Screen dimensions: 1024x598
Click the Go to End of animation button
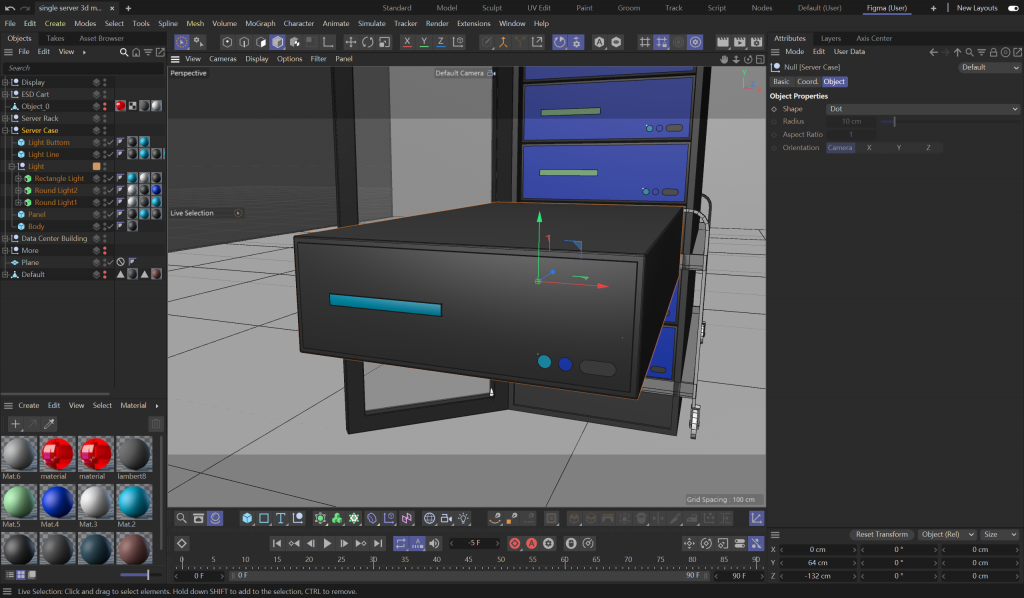point(376,543)
